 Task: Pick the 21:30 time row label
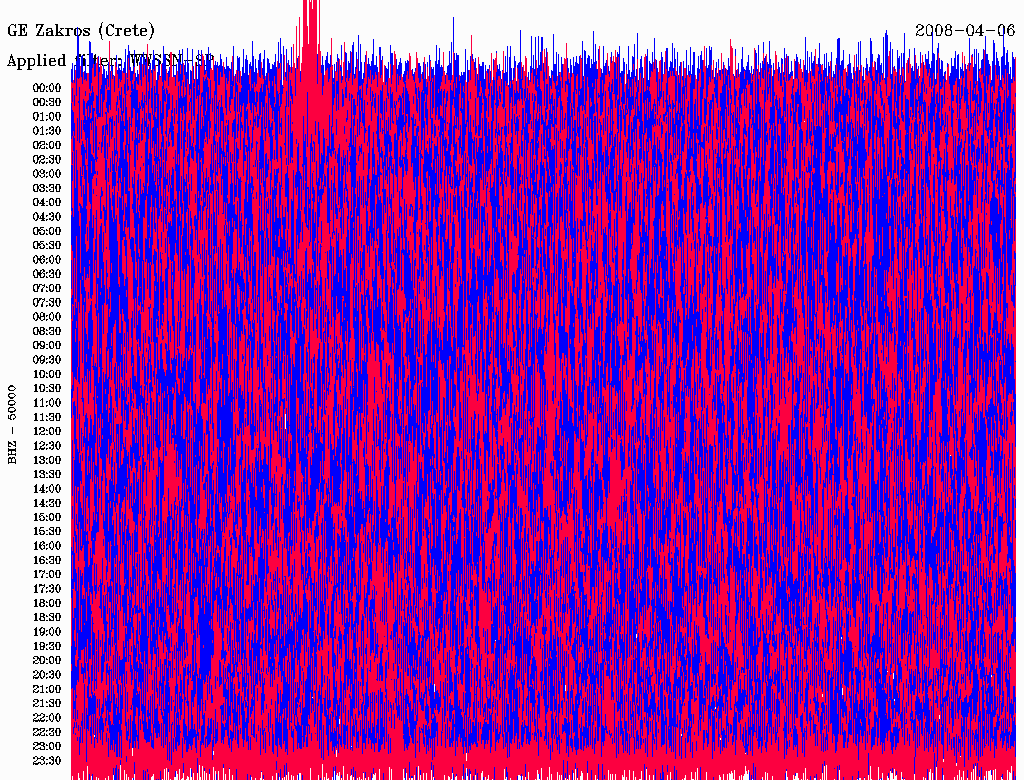coord(47,704)
